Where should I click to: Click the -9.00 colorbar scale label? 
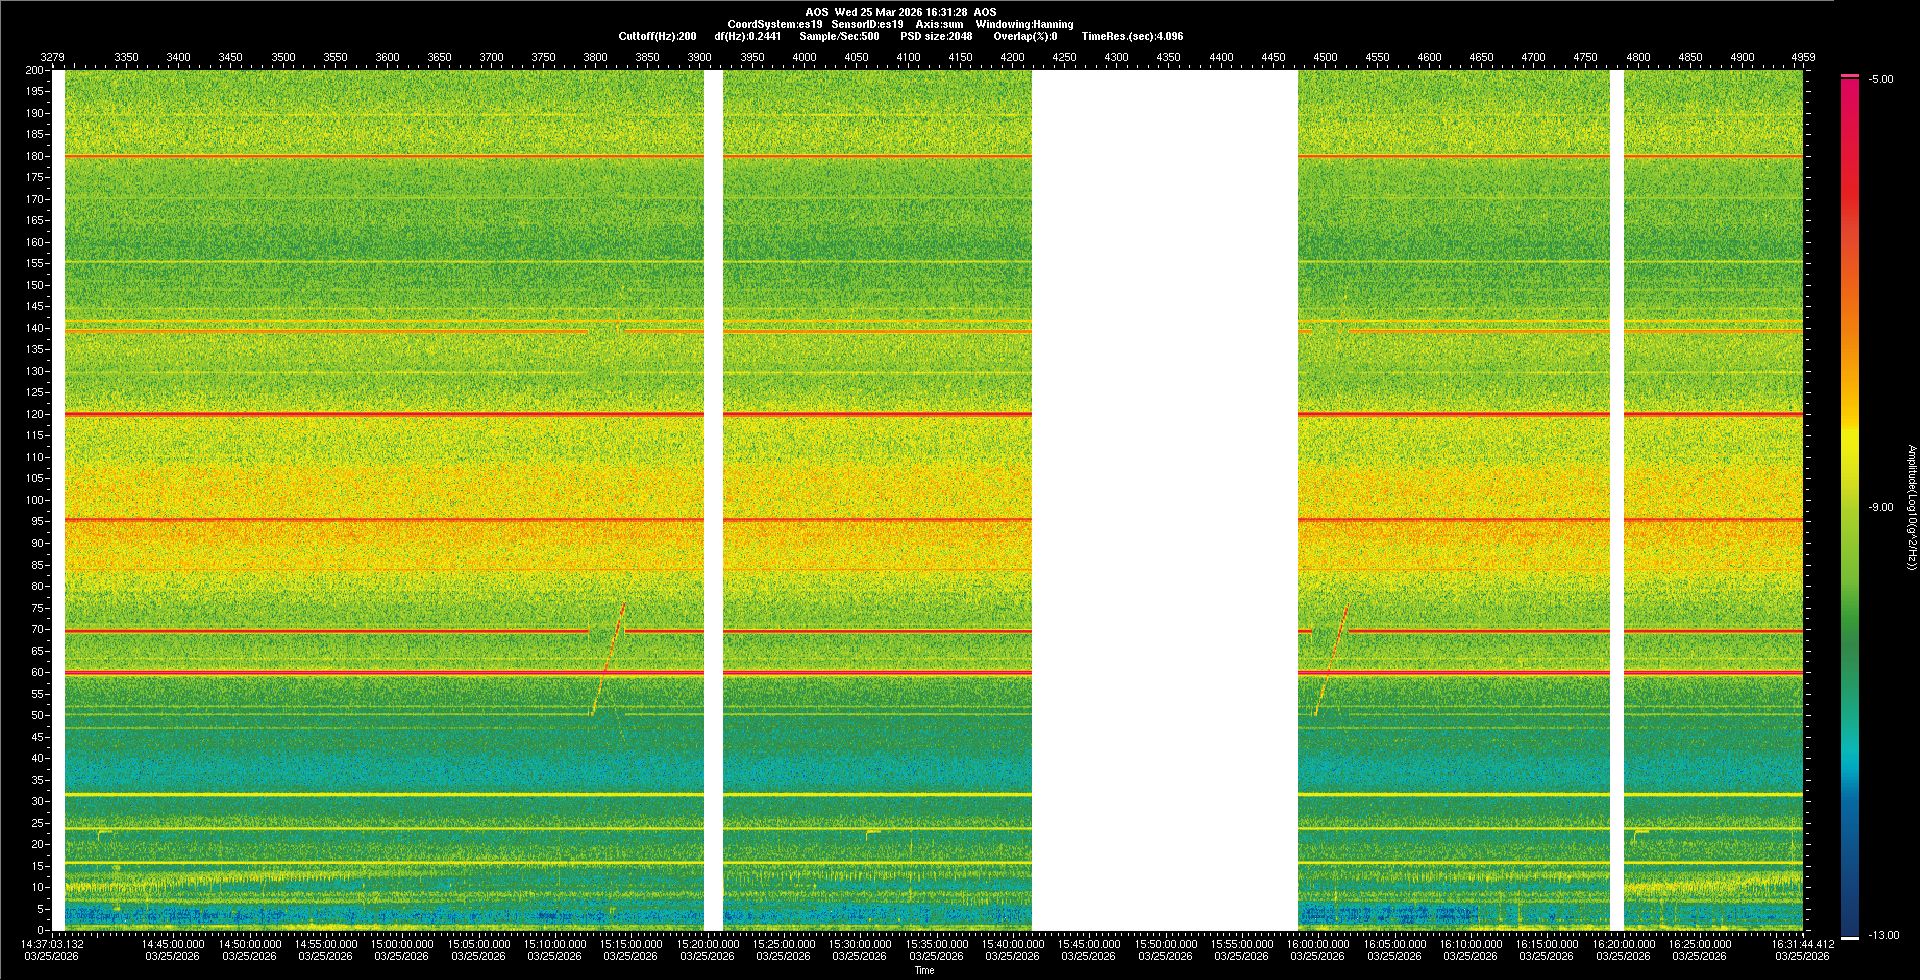[x=1880, y=507]
